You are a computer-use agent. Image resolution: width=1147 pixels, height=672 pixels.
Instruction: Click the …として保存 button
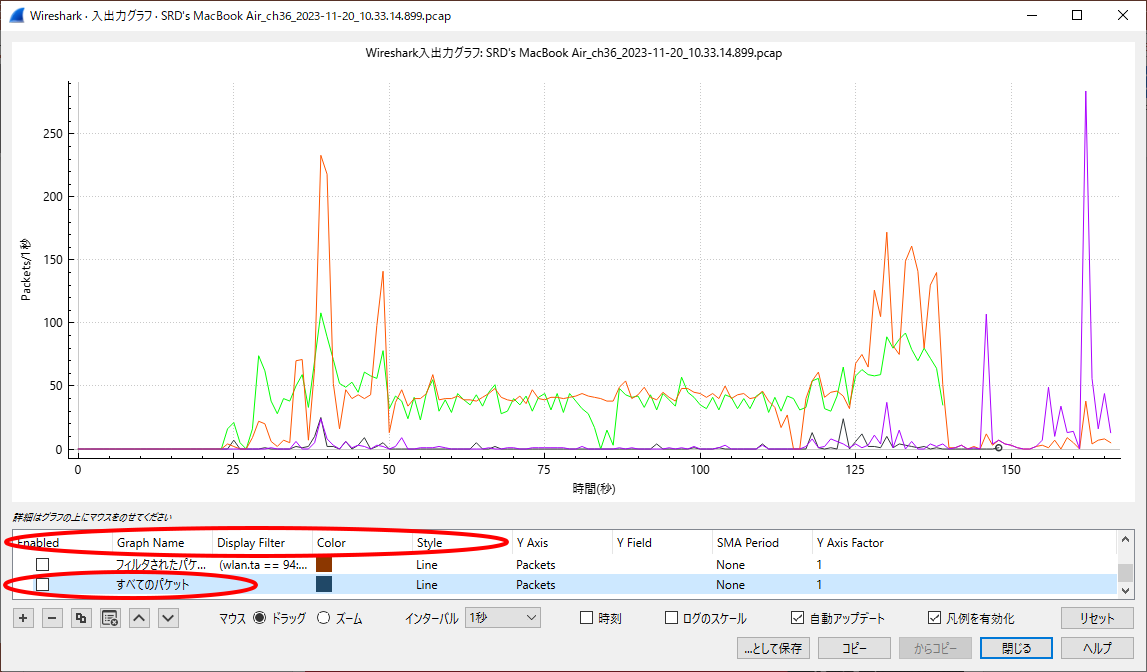773,648
